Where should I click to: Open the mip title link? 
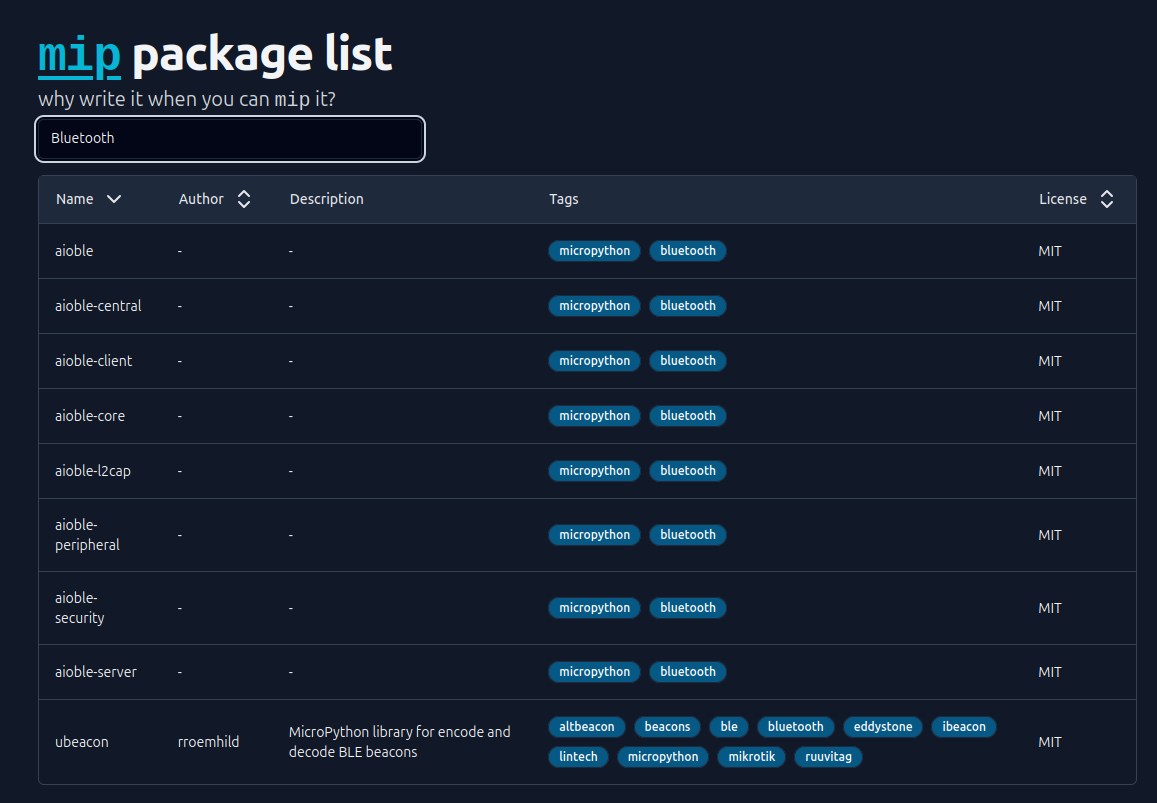tap(79, 55)
